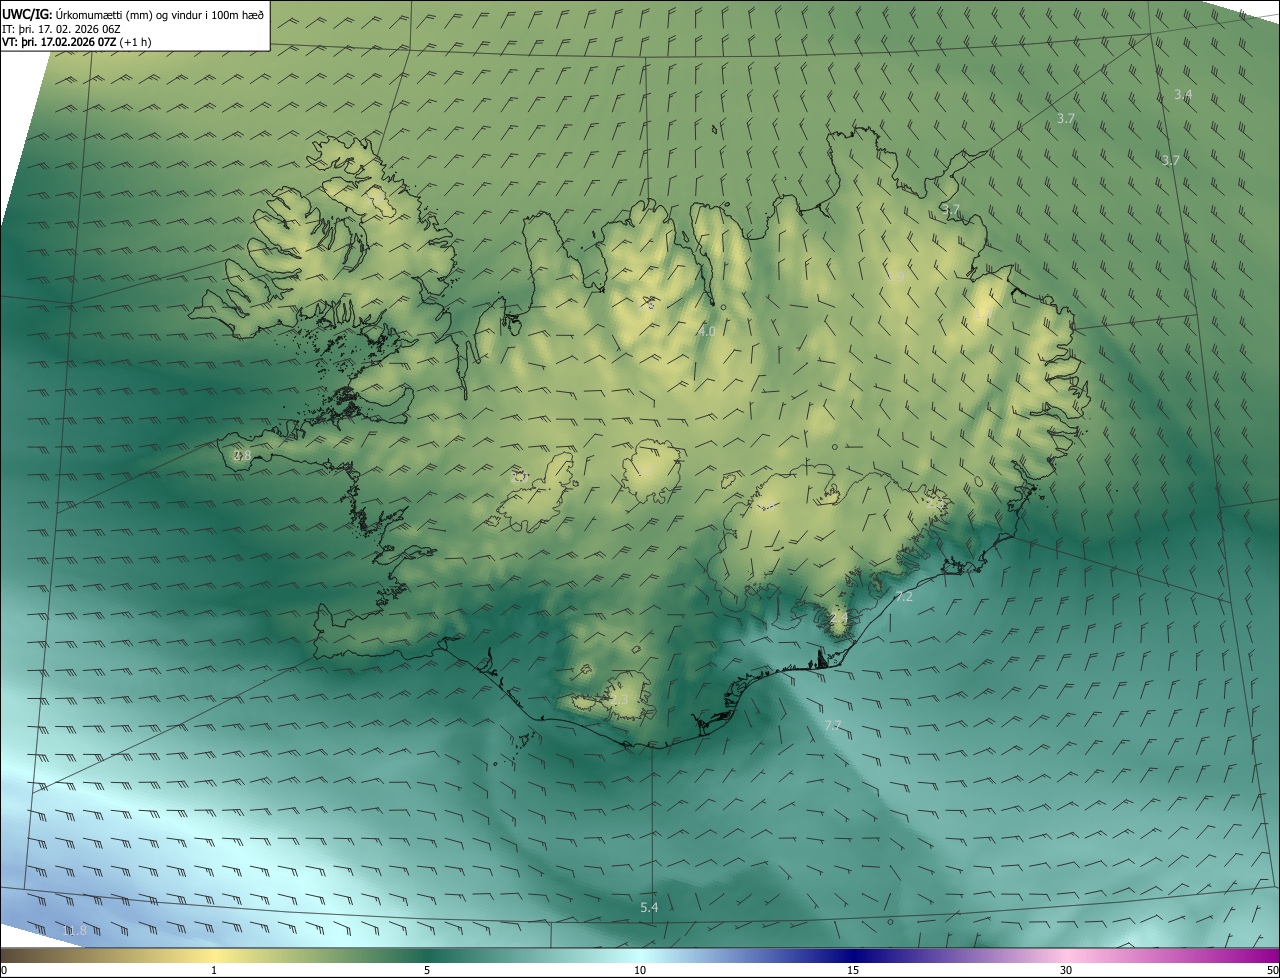Click the map value '3.4'
The width and height of the screenshot is (1280, 978).
tap(1183, 95)
